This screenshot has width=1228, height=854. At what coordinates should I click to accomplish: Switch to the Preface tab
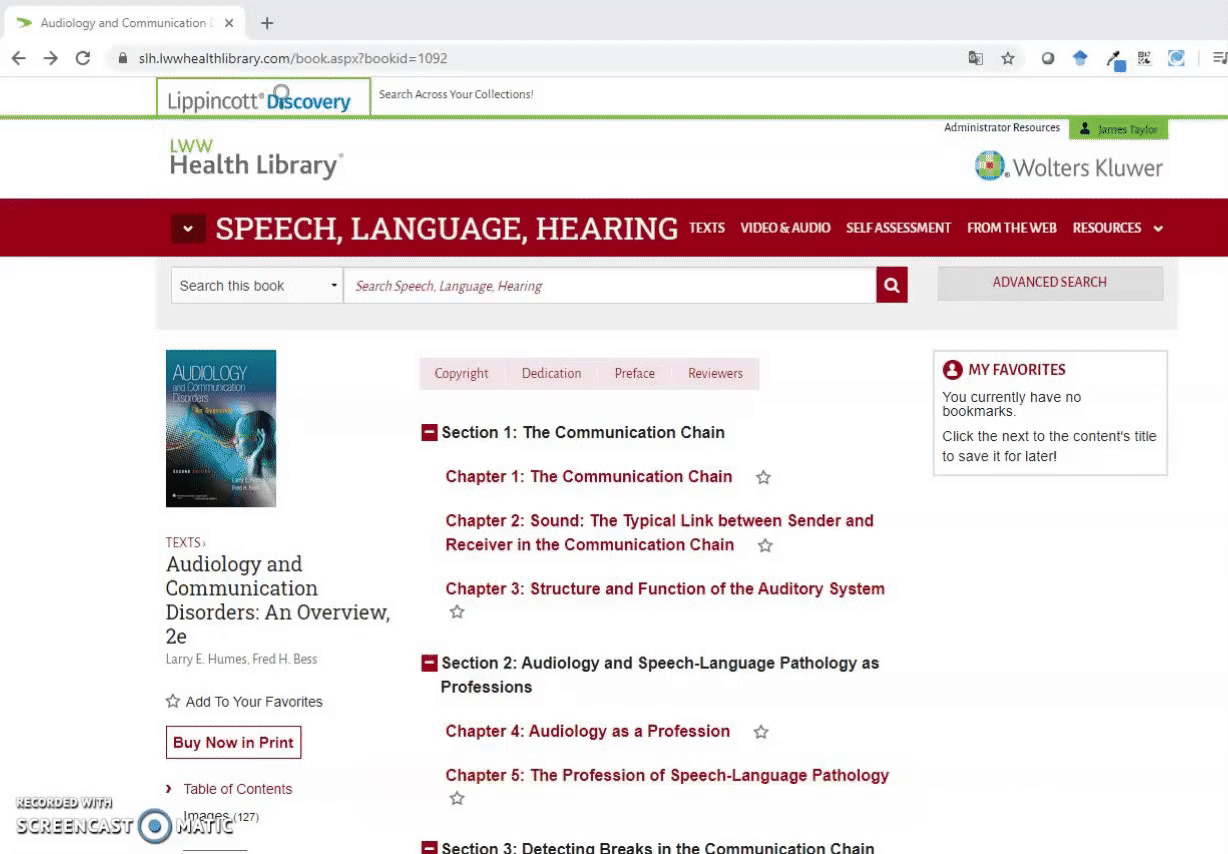[x=635, y=374]
